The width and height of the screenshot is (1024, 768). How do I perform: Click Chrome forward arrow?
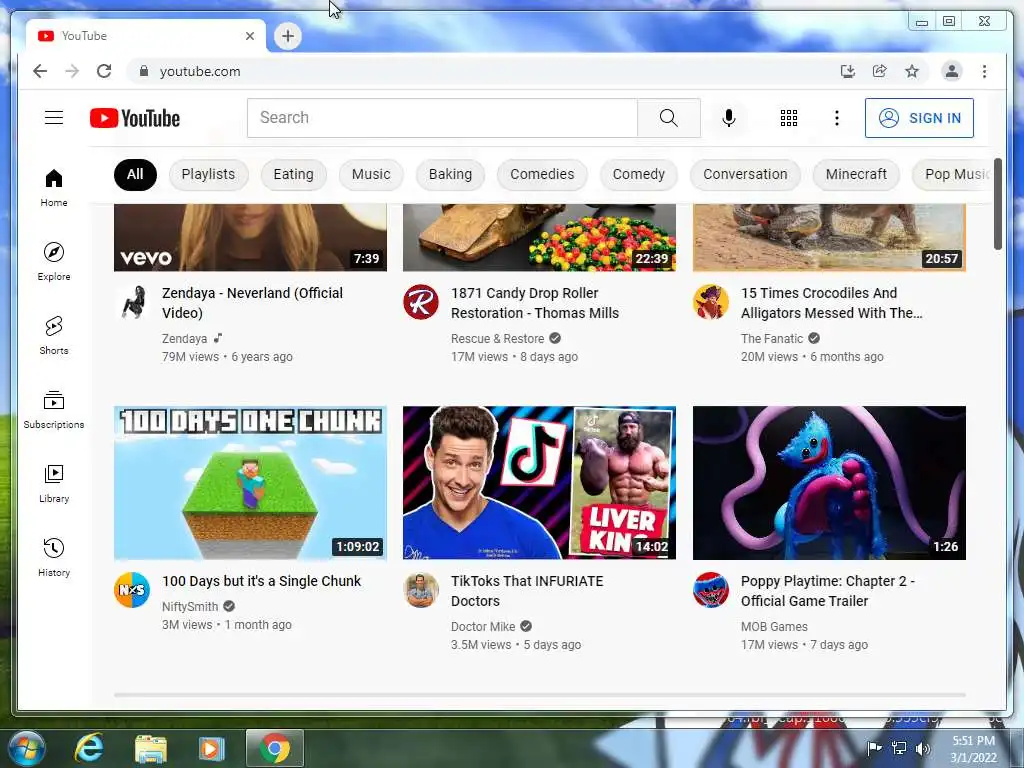(72, 71)
